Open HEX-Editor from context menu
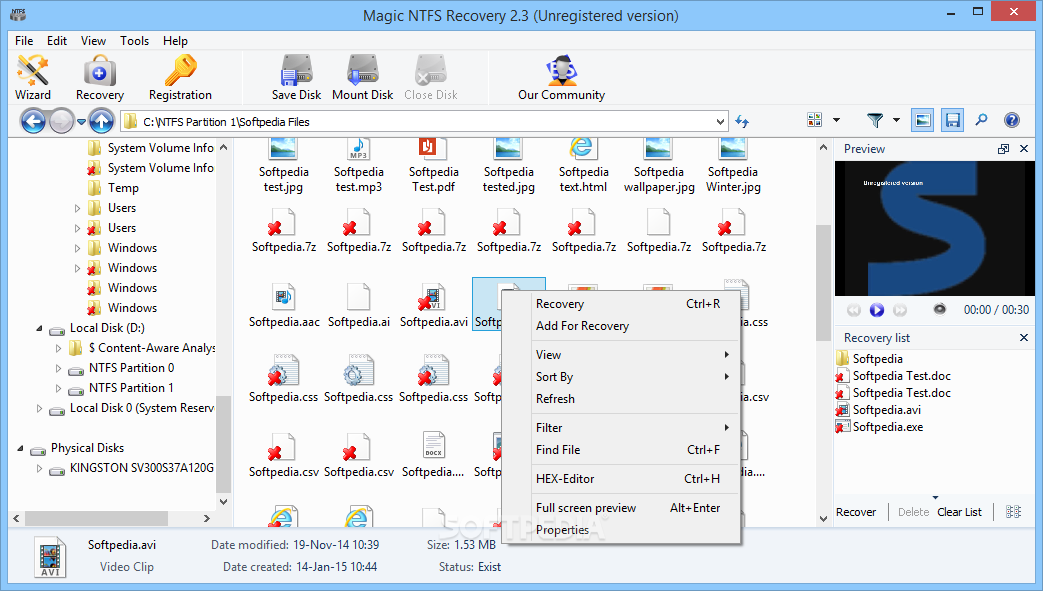 click(x=621, y=479)
